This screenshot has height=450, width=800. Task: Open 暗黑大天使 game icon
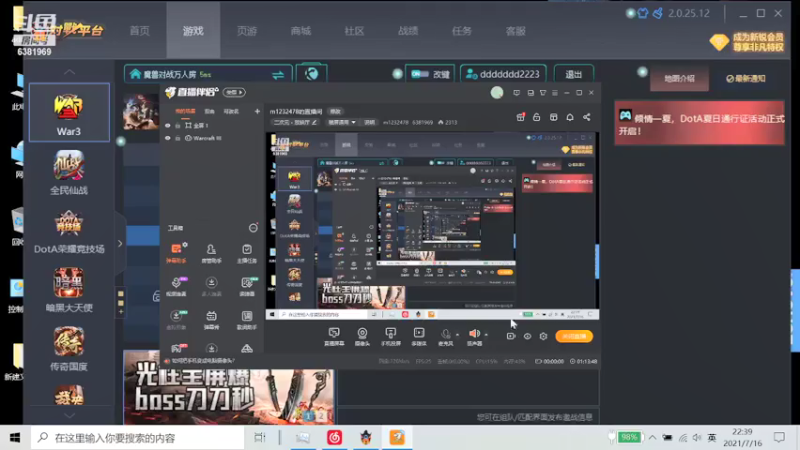tap(69, 290)
